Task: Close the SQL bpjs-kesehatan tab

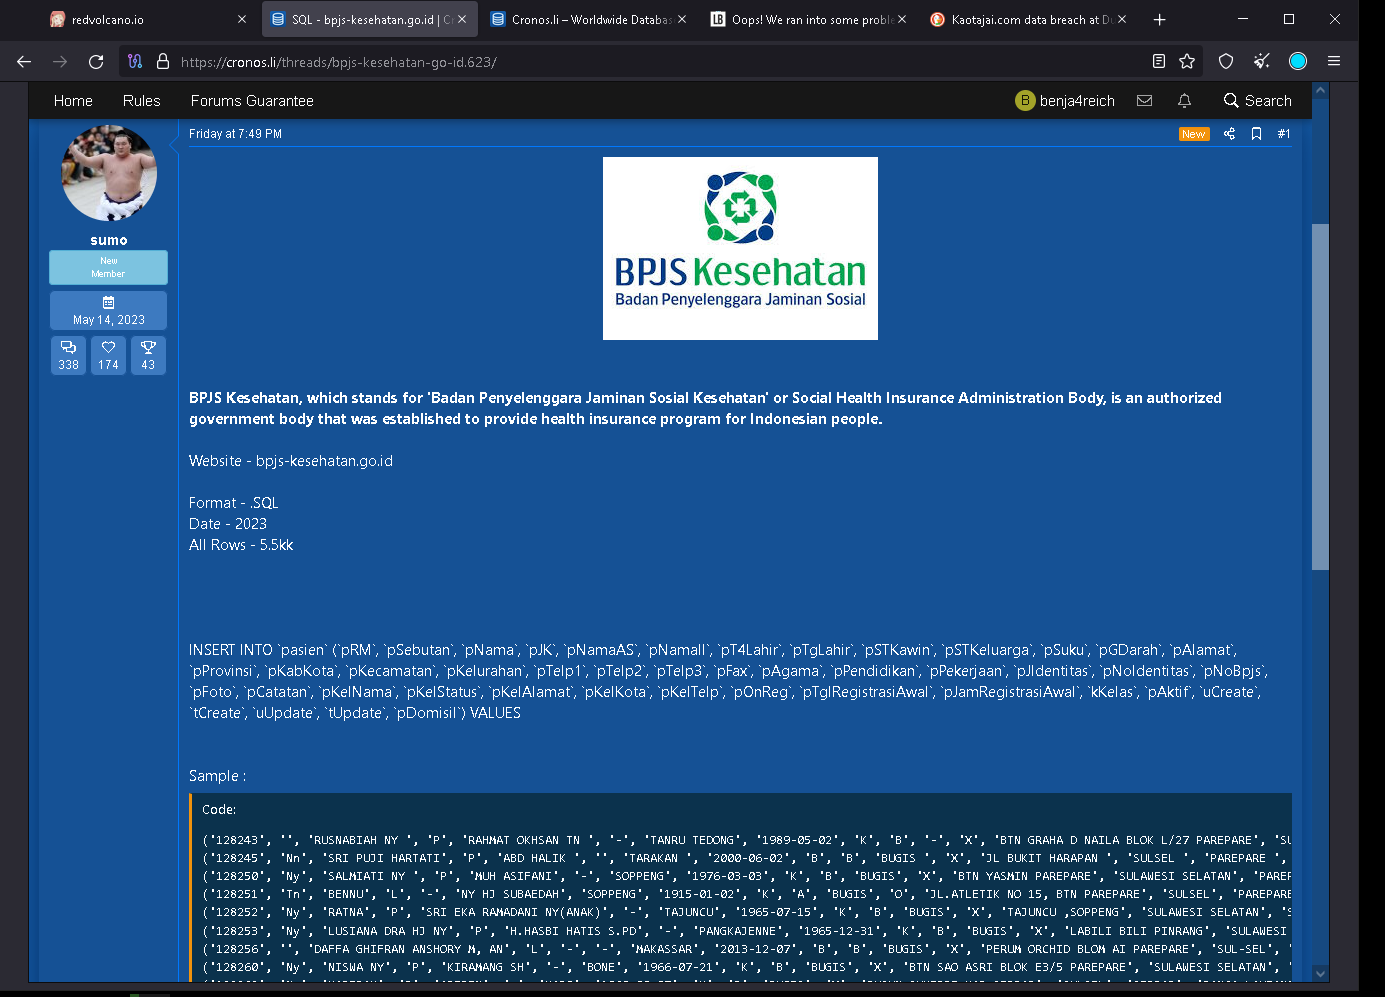Action: click(x=462, y=19)
